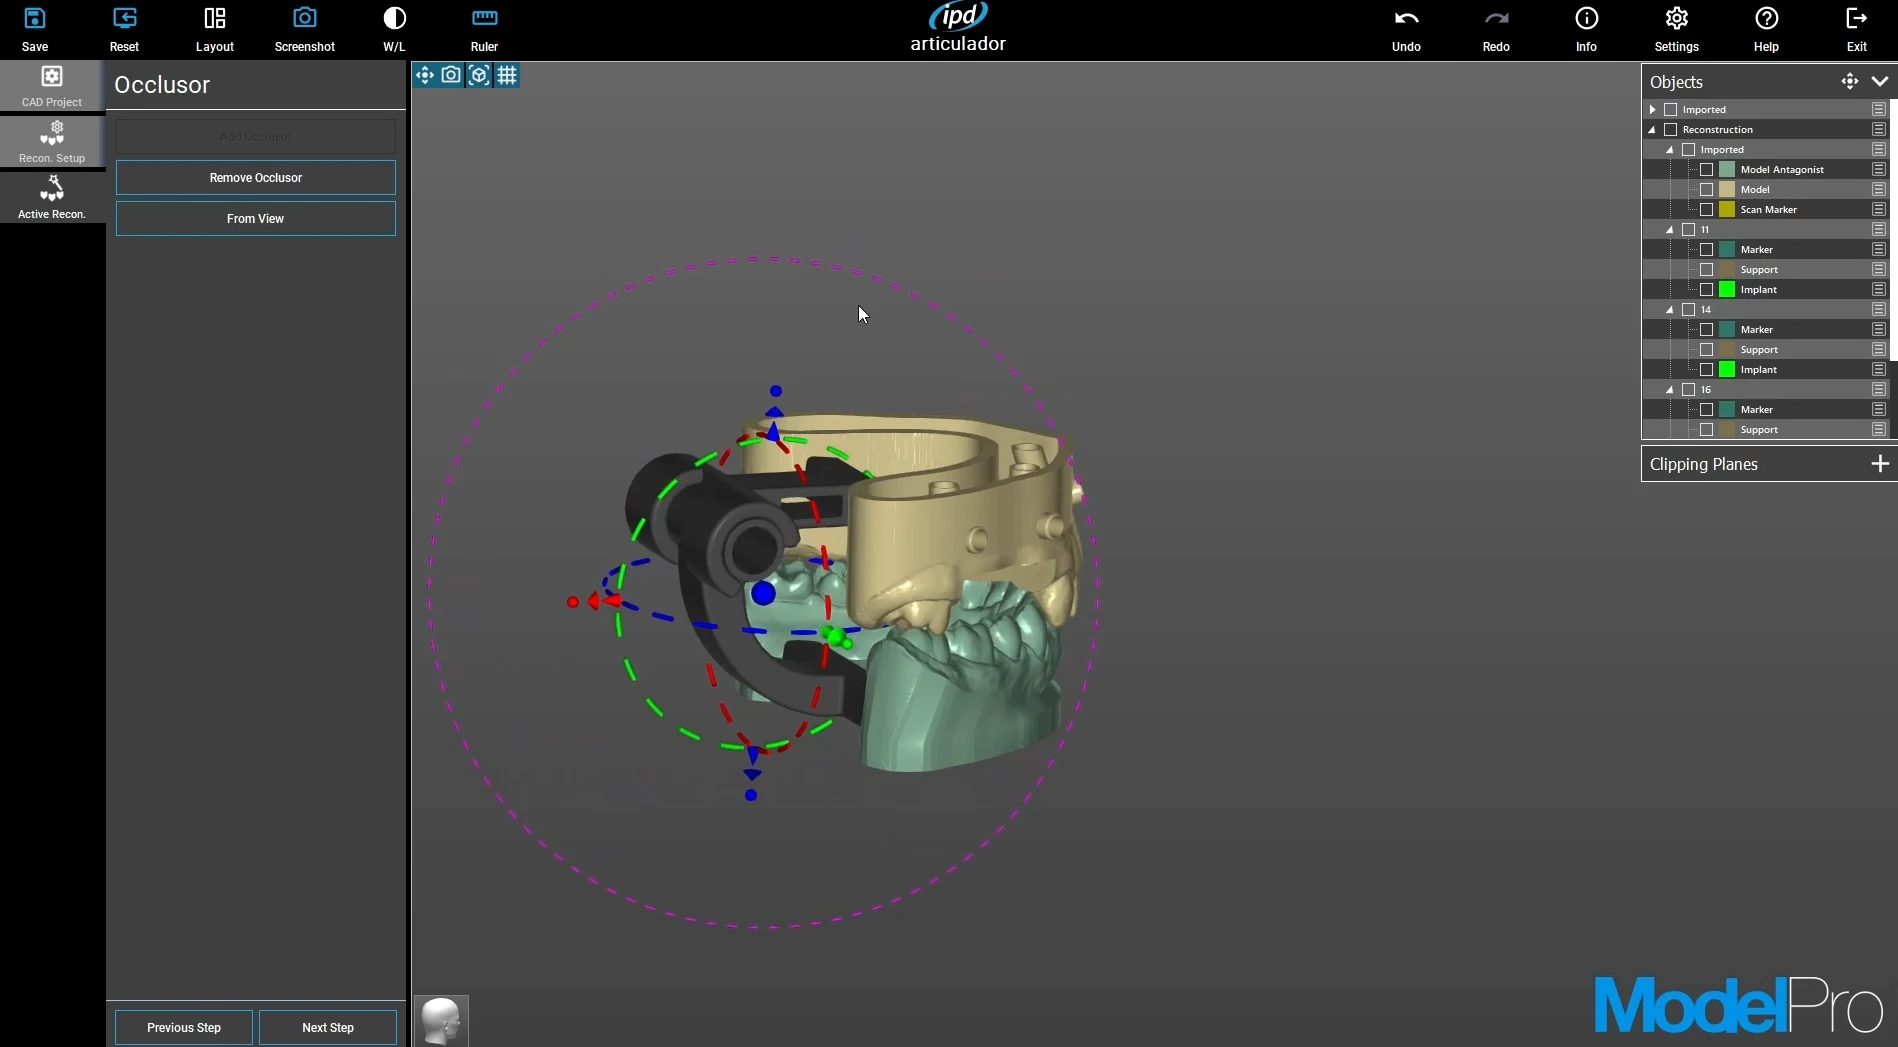1898x1047 pixels.
Task: Toggle checkbox for Implant under 11
Action: [1707, 289]
